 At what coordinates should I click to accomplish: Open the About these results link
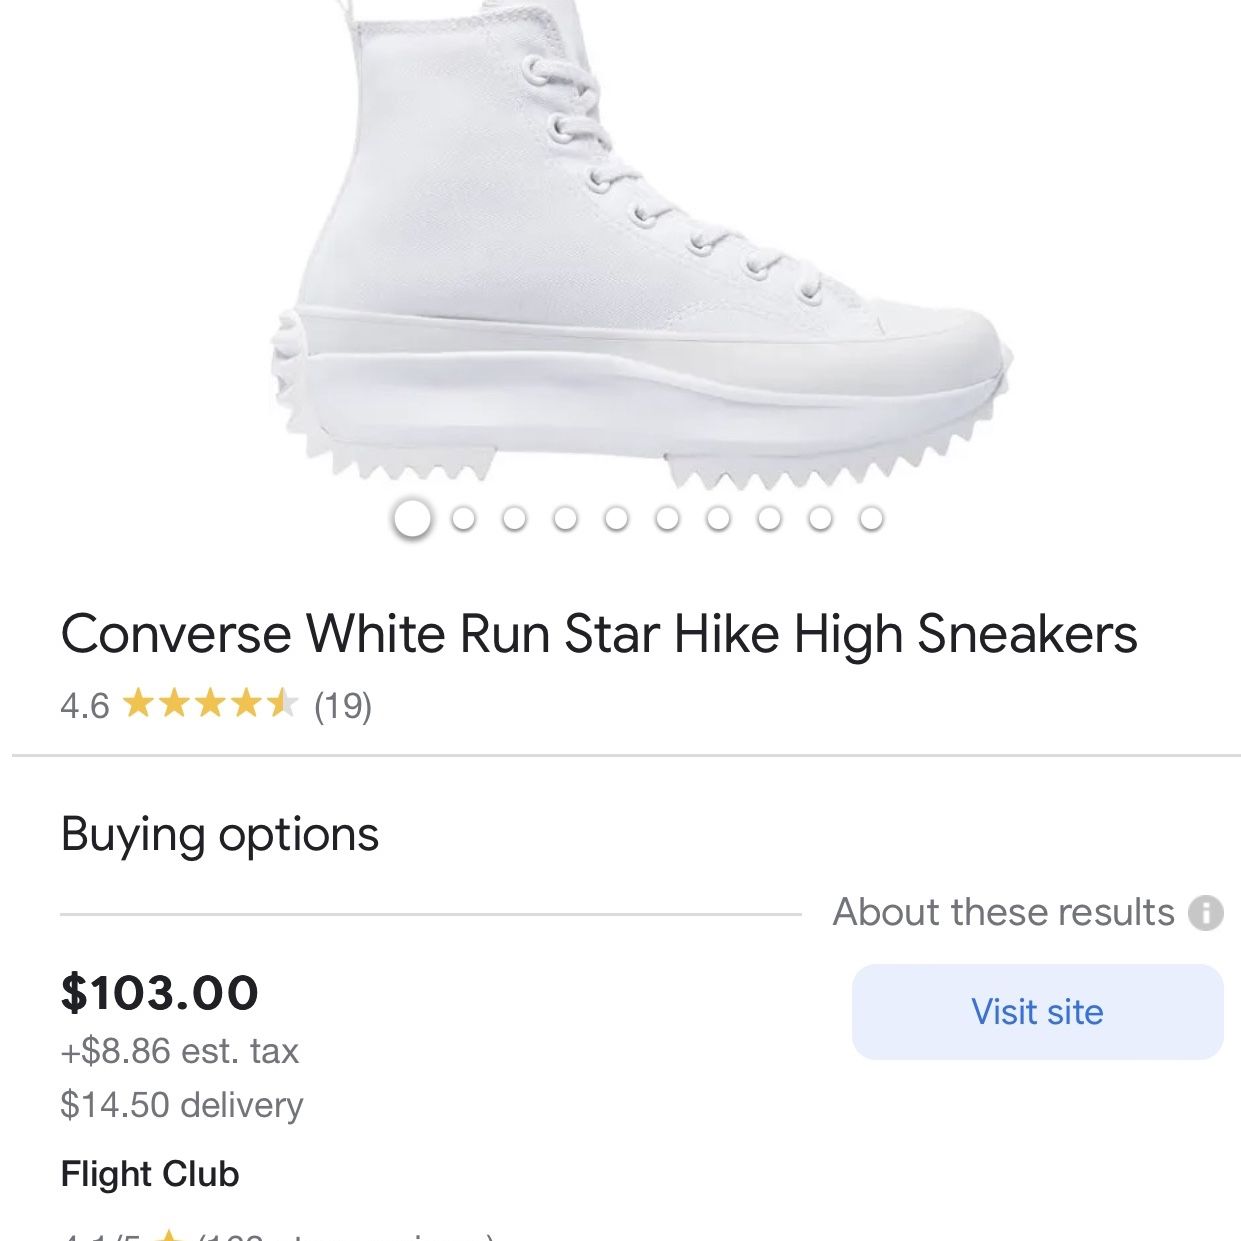1003,912
